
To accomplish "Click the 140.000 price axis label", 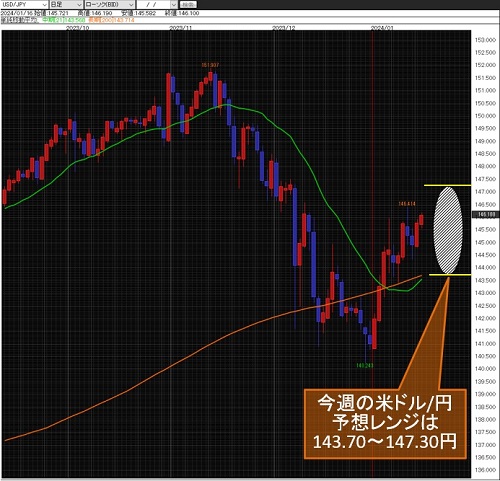I will pos(485,369).
